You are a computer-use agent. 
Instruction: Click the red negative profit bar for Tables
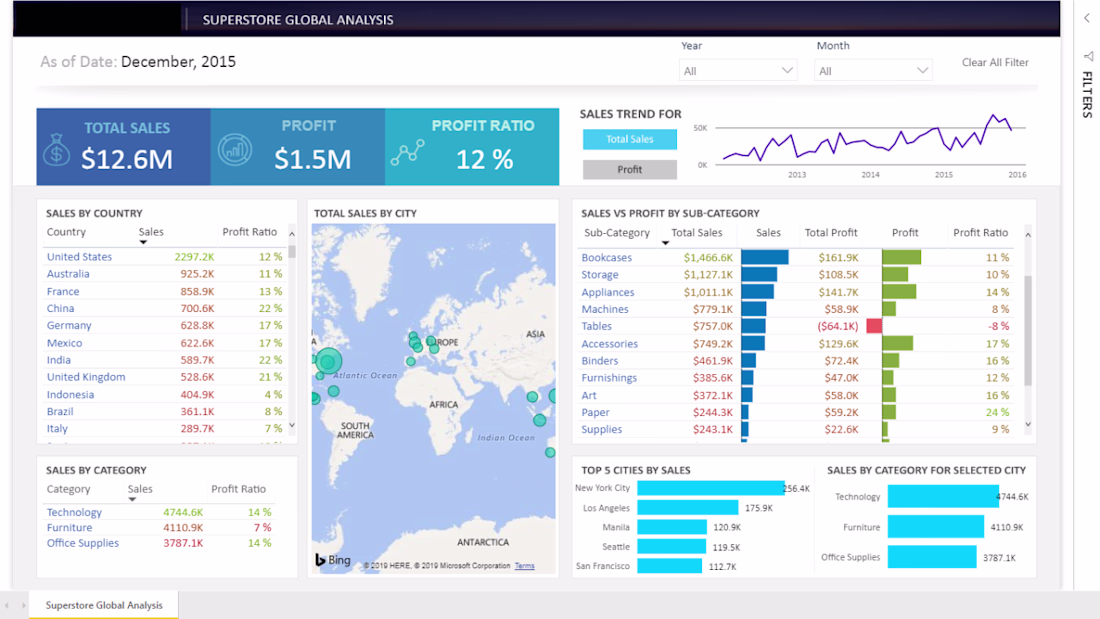coord(874,326)
